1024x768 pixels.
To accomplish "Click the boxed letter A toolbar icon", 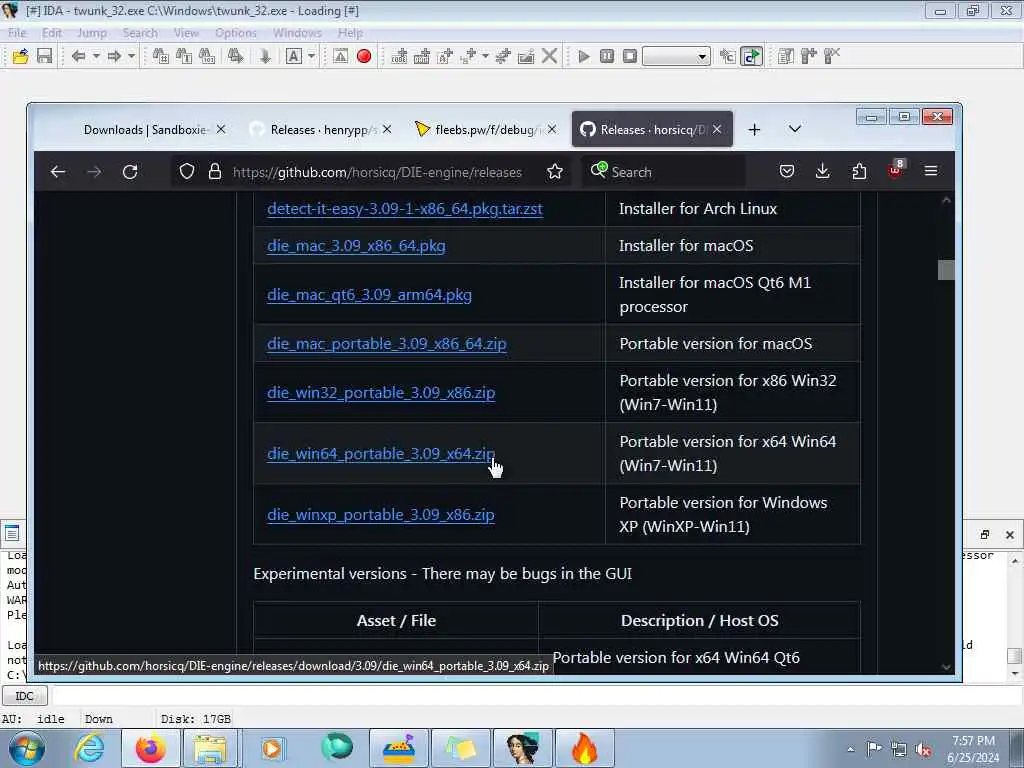I will pos(294,56).
